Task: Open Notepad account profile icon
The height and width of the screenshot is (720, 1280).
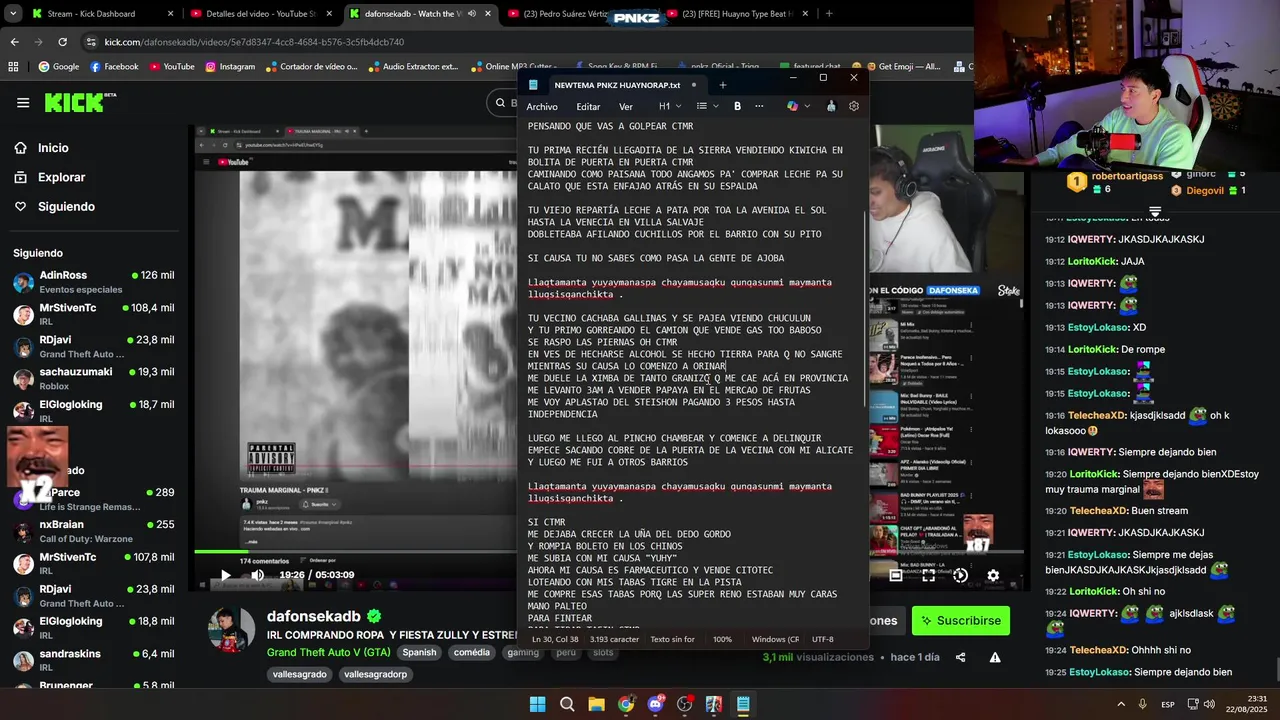Action: click(831, 106)
